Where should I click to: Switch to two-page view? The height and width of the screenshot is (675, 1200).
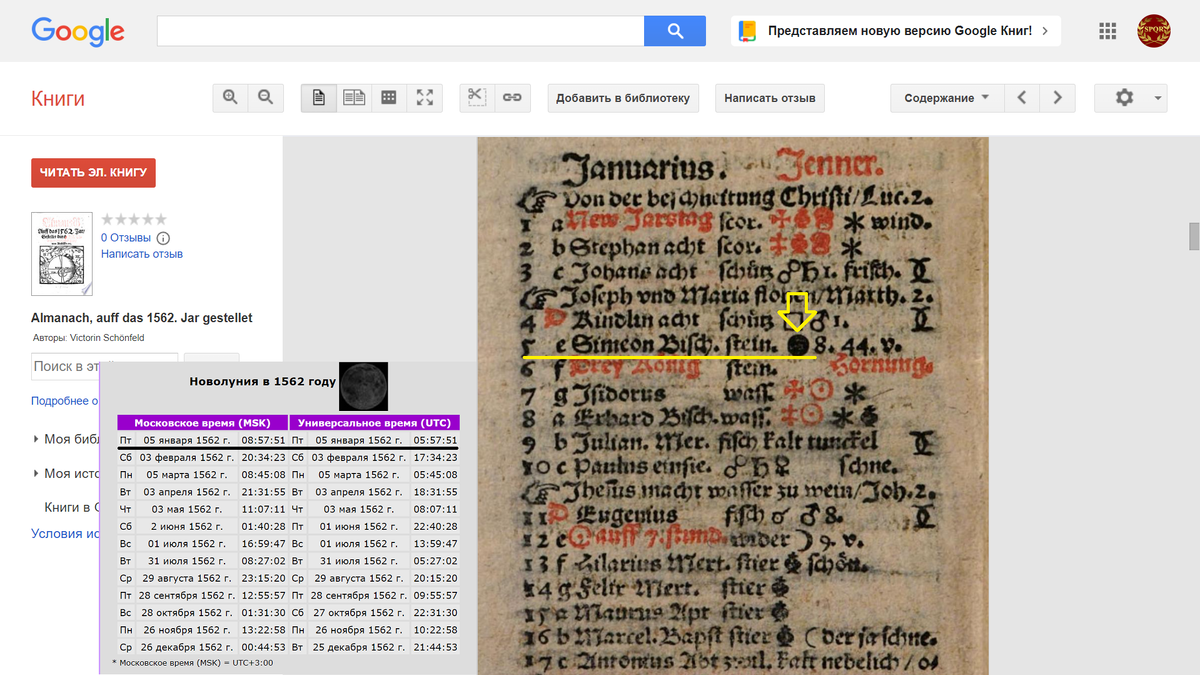click(x=354, y=97)
